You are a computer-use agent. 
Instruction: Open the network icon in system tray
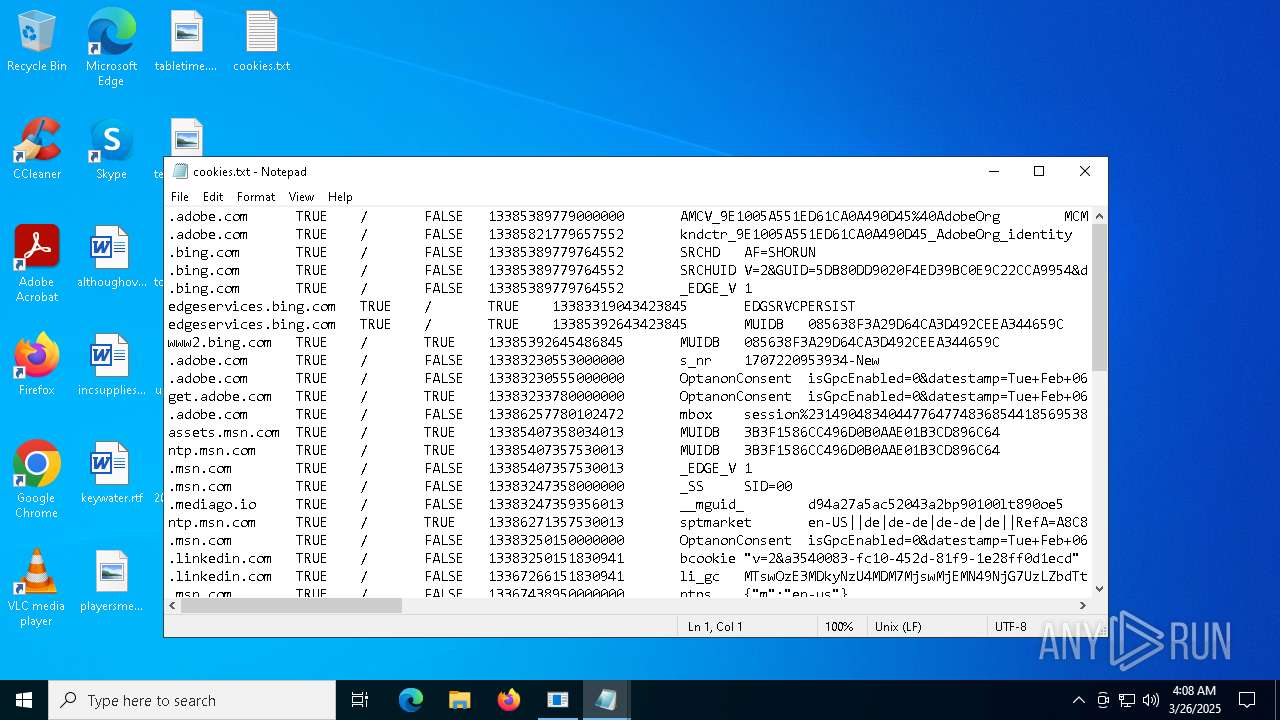point(1127,700)
